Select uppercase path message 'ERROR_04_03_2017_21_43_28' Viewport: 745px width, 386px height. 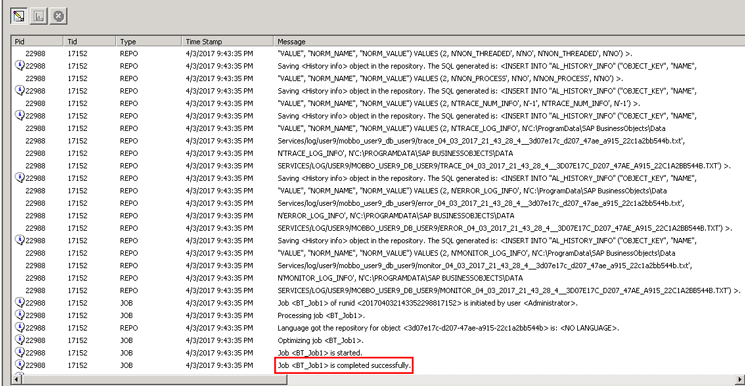[x=504, y=228]
